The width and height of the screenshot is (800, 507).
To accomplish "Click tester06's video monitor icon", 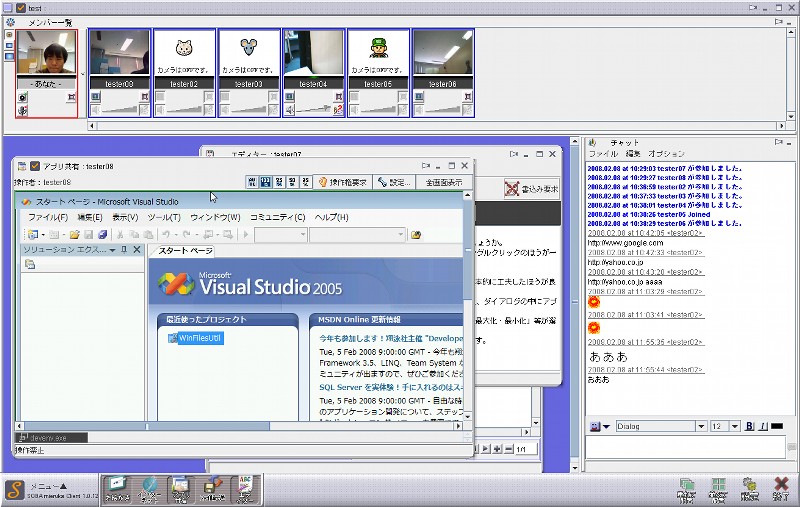I will 419,96.
